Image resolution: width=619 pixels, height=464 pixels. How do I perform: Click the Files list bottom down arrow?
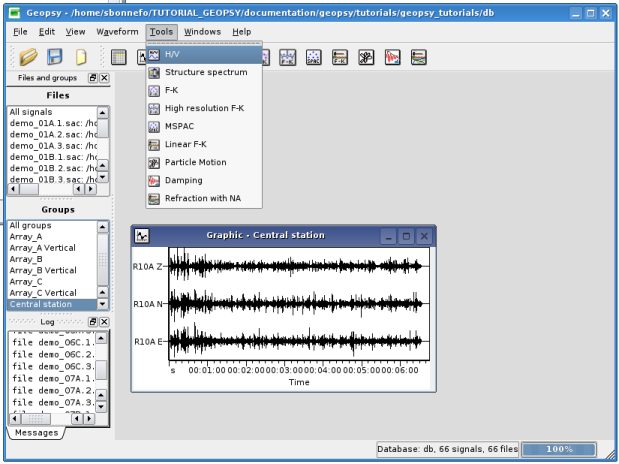tap(103, 177)
